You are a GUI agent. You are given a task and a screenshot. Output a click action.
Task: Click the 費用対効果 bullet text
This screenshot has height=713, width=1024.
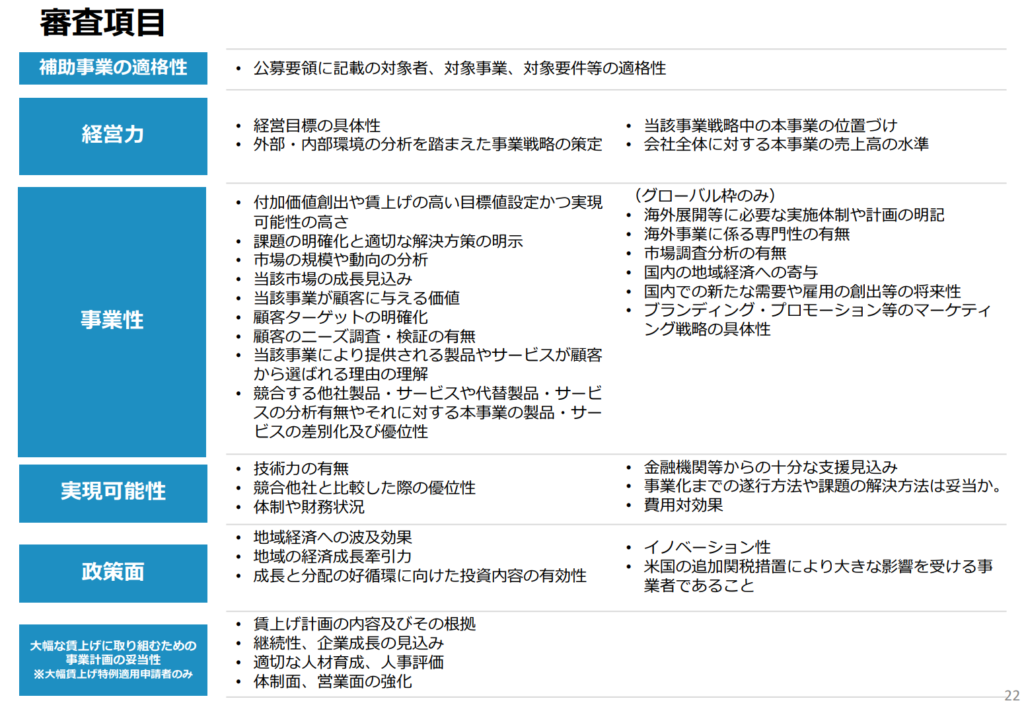point(684,506)
